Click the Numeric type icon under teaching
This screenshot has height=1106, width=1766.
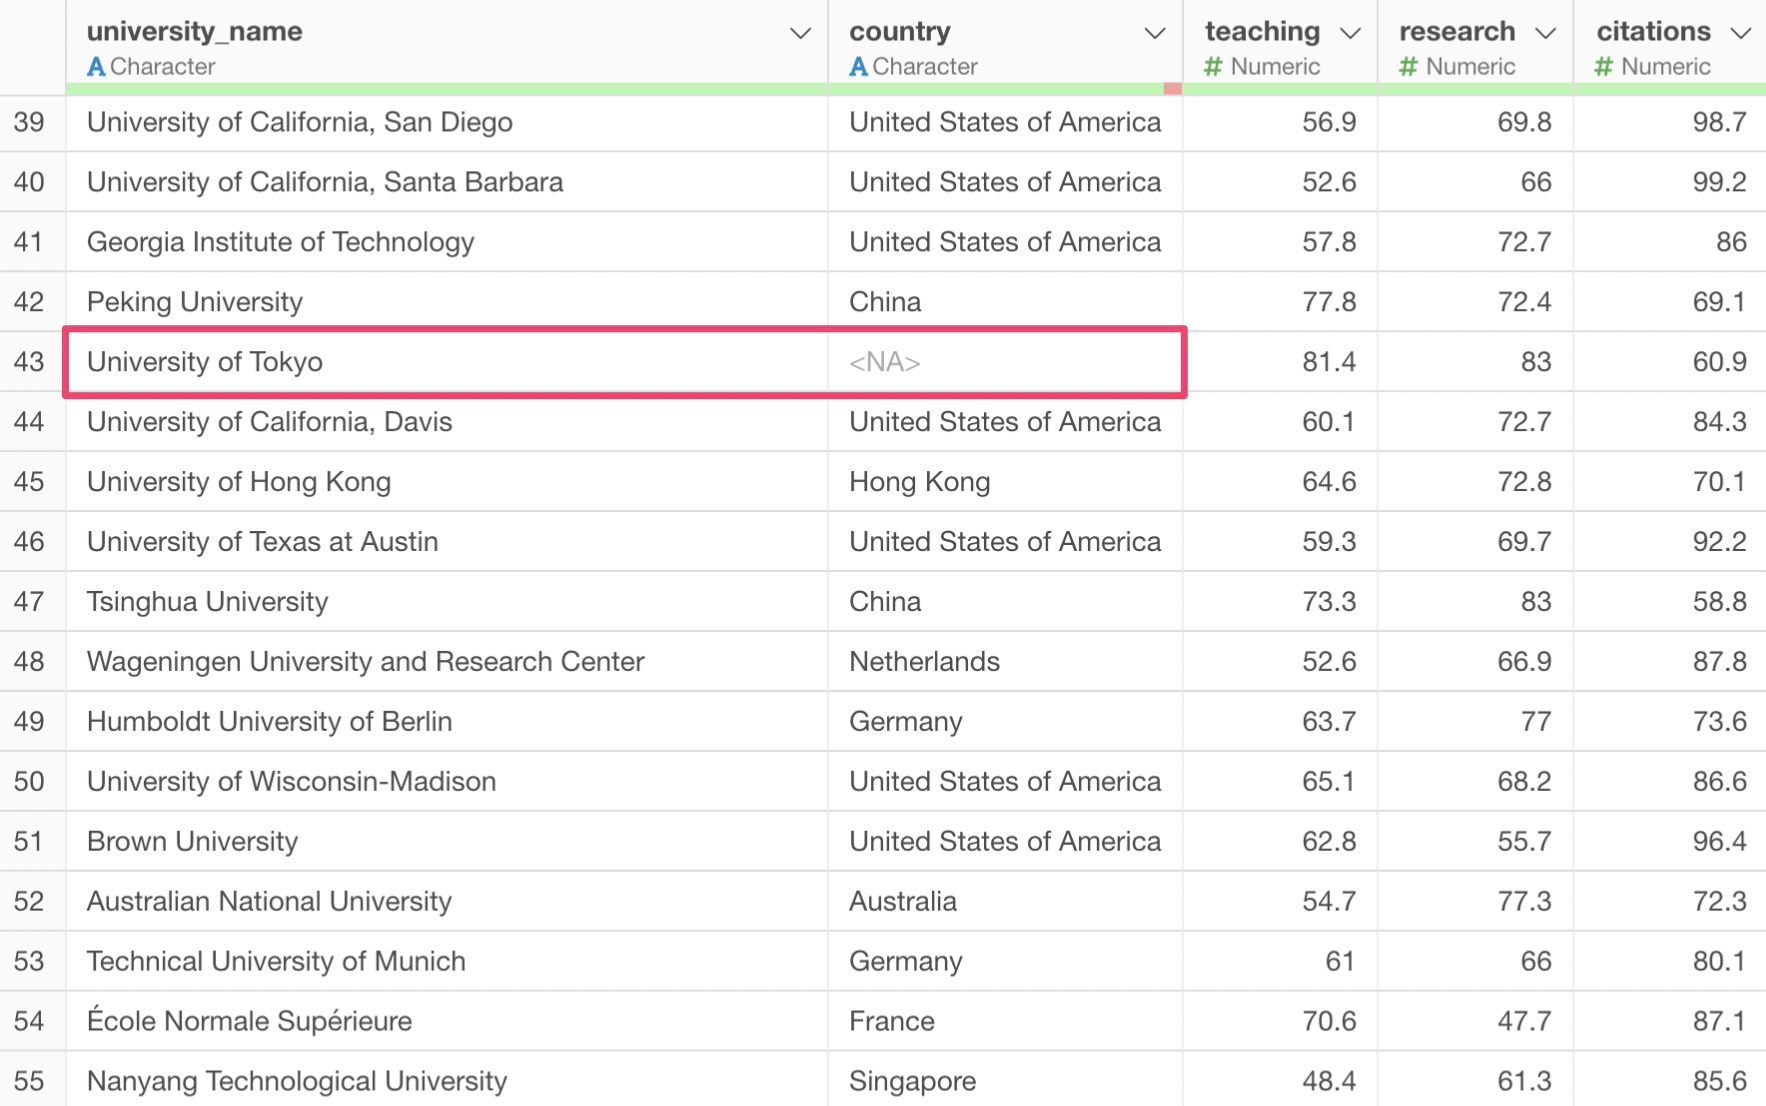1213,67
